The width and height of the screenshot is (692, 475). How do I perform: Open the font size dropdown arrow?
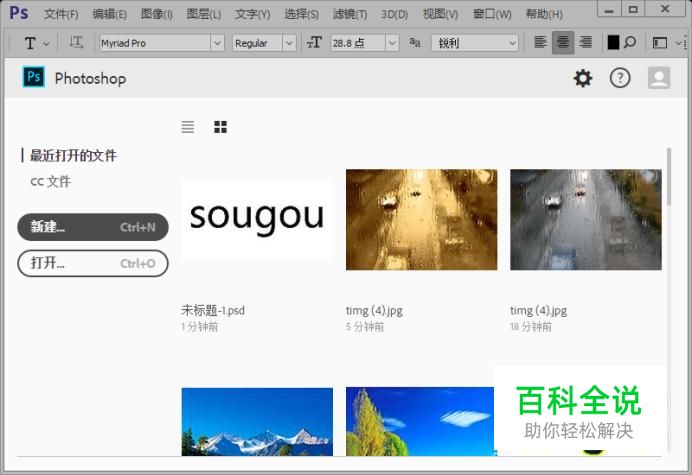click(x=392, y=43)
